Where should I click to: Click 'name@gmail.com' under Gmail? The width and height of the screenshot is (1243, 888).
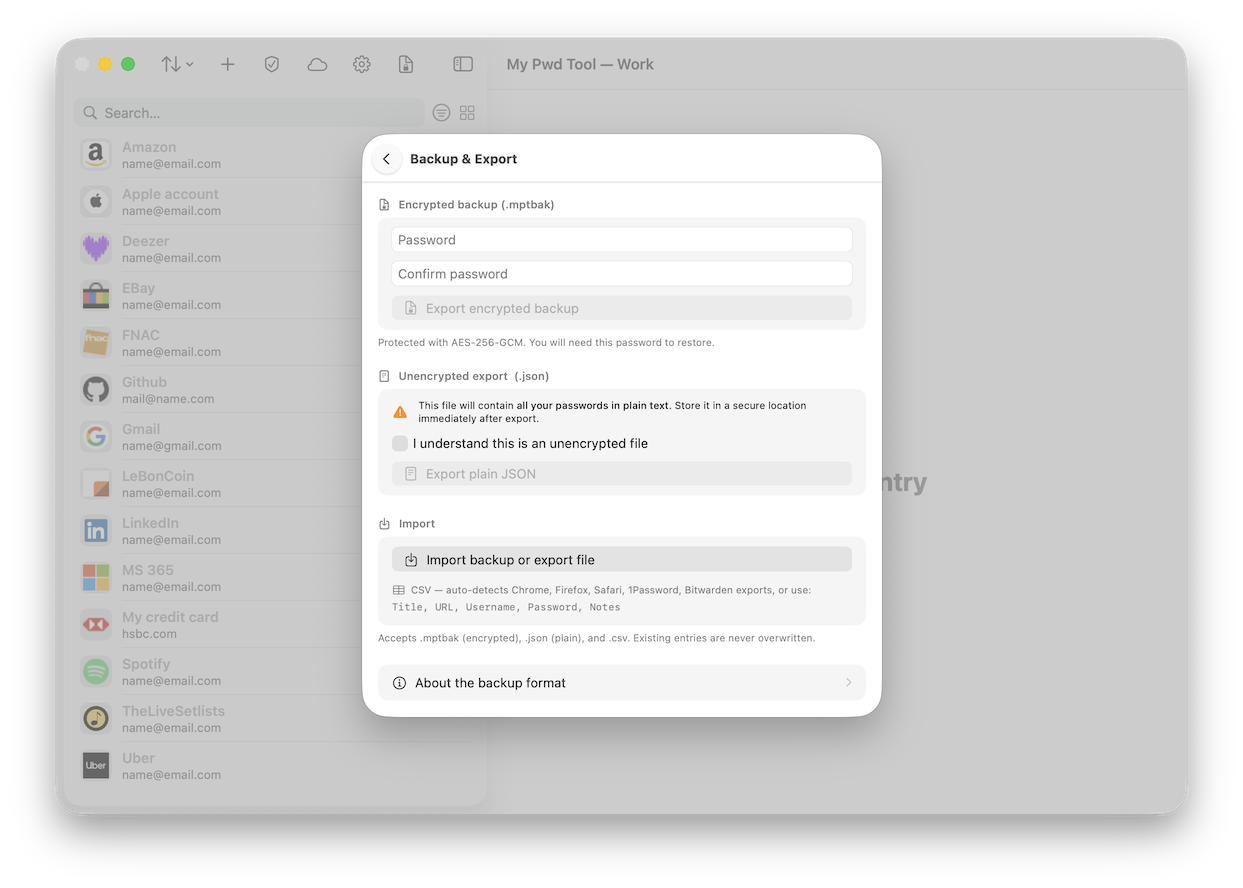coord(171,446)
